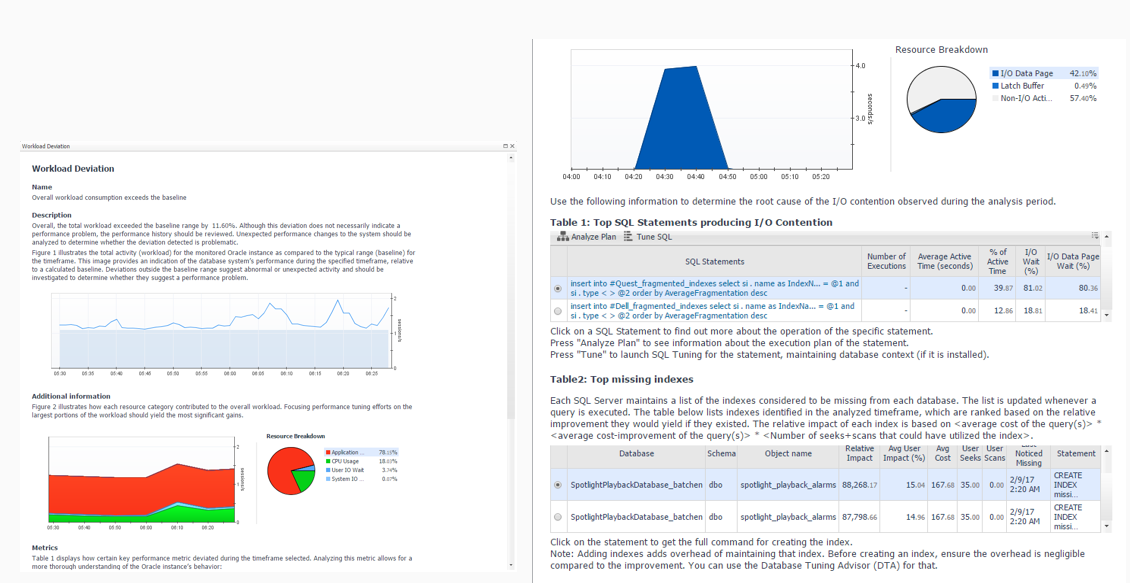Select radio for #Dell_fragmented_indexes statement
Screen dimensions: 1130x583
(558, 311)
